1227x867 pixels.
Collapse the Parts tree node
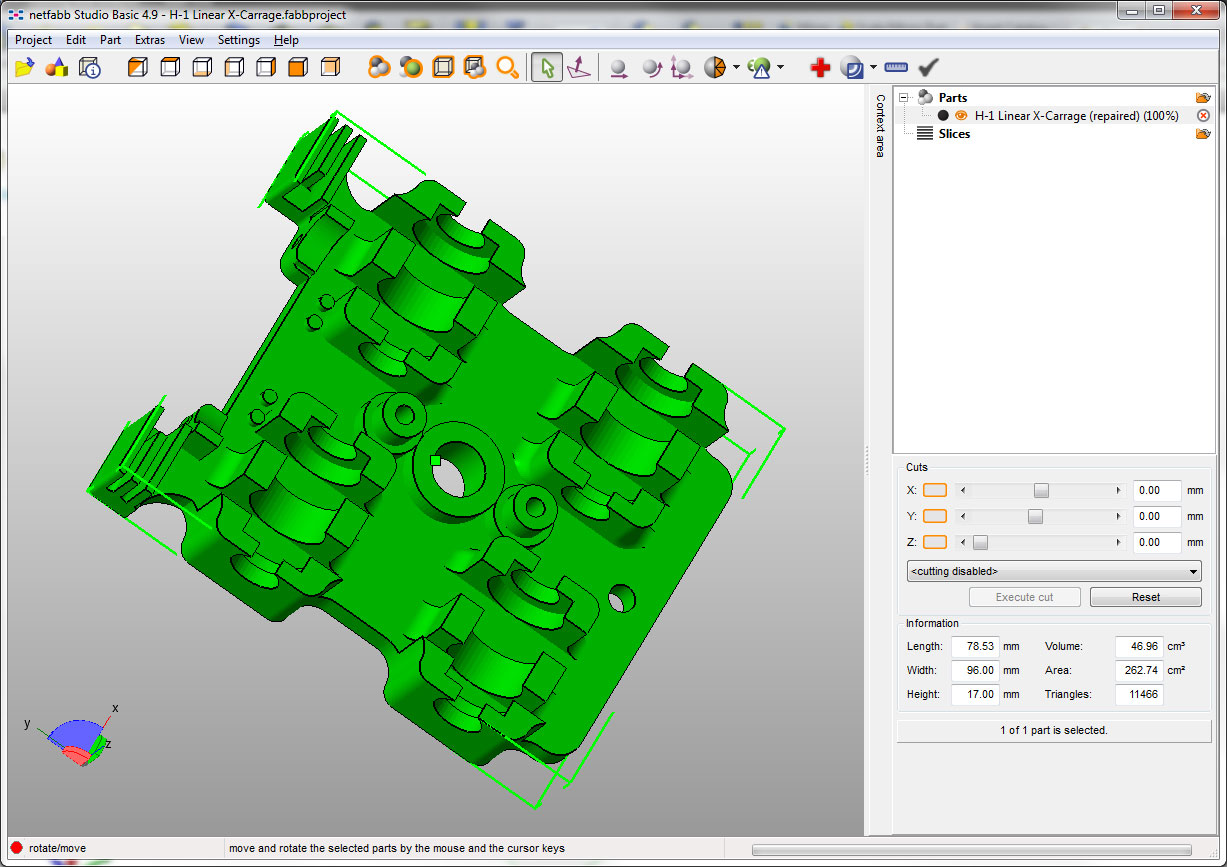[904, 98]
